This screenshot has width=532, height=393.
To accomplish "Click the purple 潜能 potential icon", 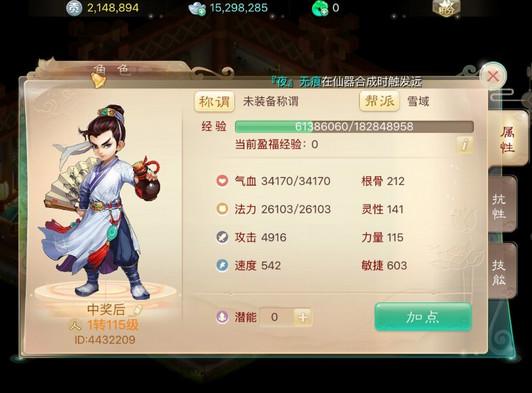I will coord(222,317).
